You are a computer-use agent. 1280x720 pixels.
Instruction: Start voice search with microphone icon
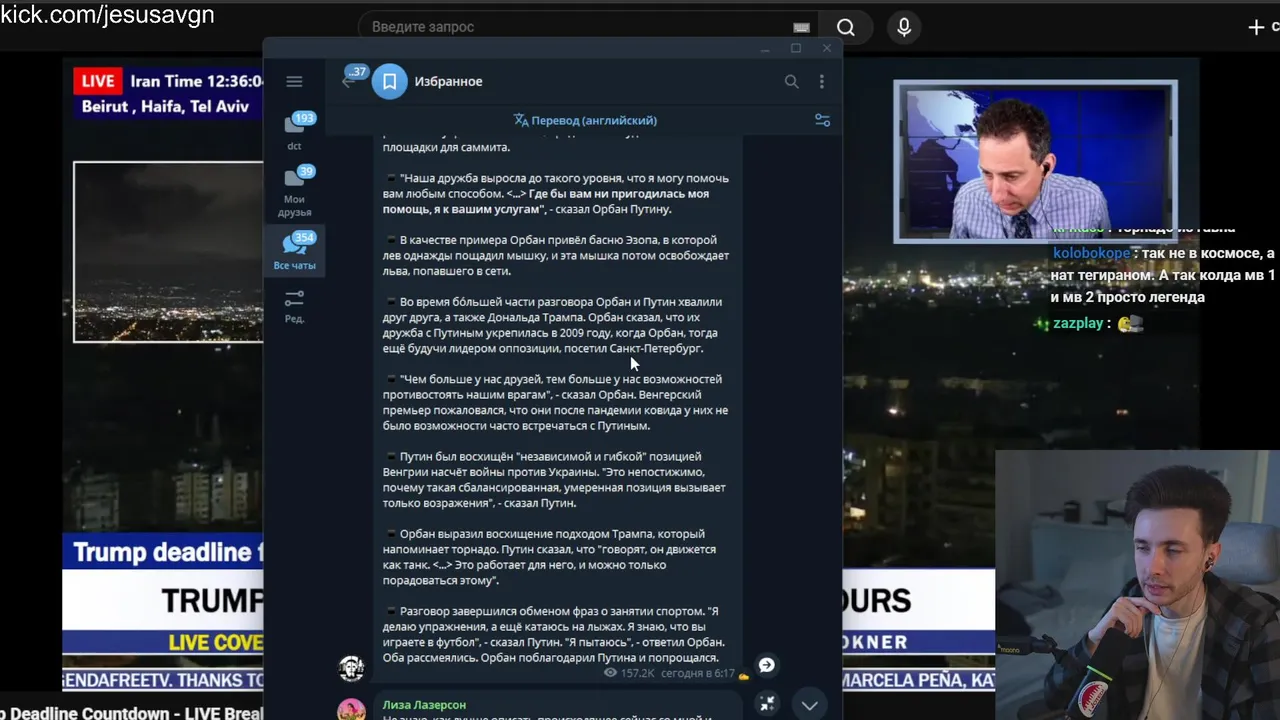pyautogui.click(x=904, y=27)
